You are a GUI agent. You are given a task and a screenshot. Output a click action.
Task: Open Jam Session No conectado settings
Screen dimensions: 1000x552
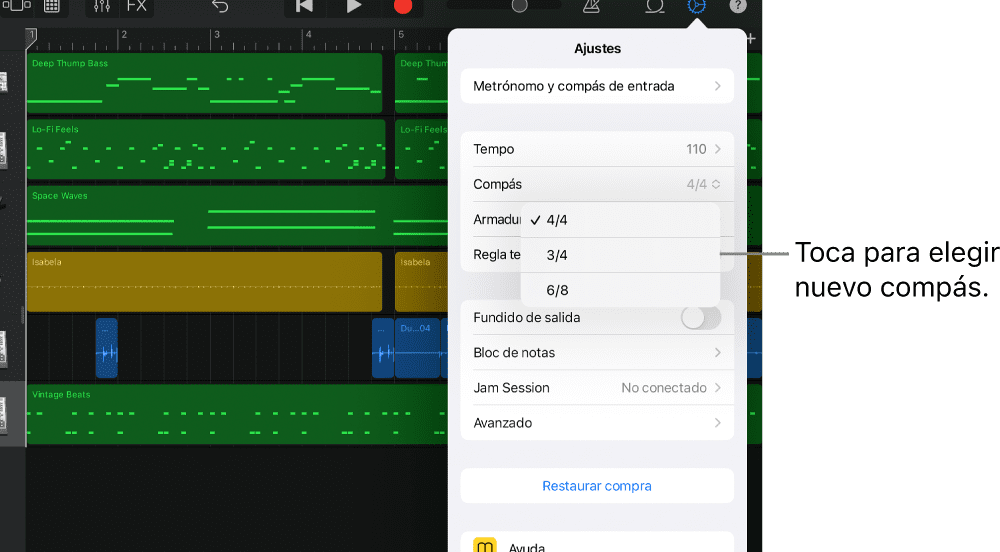pos(597,388)
